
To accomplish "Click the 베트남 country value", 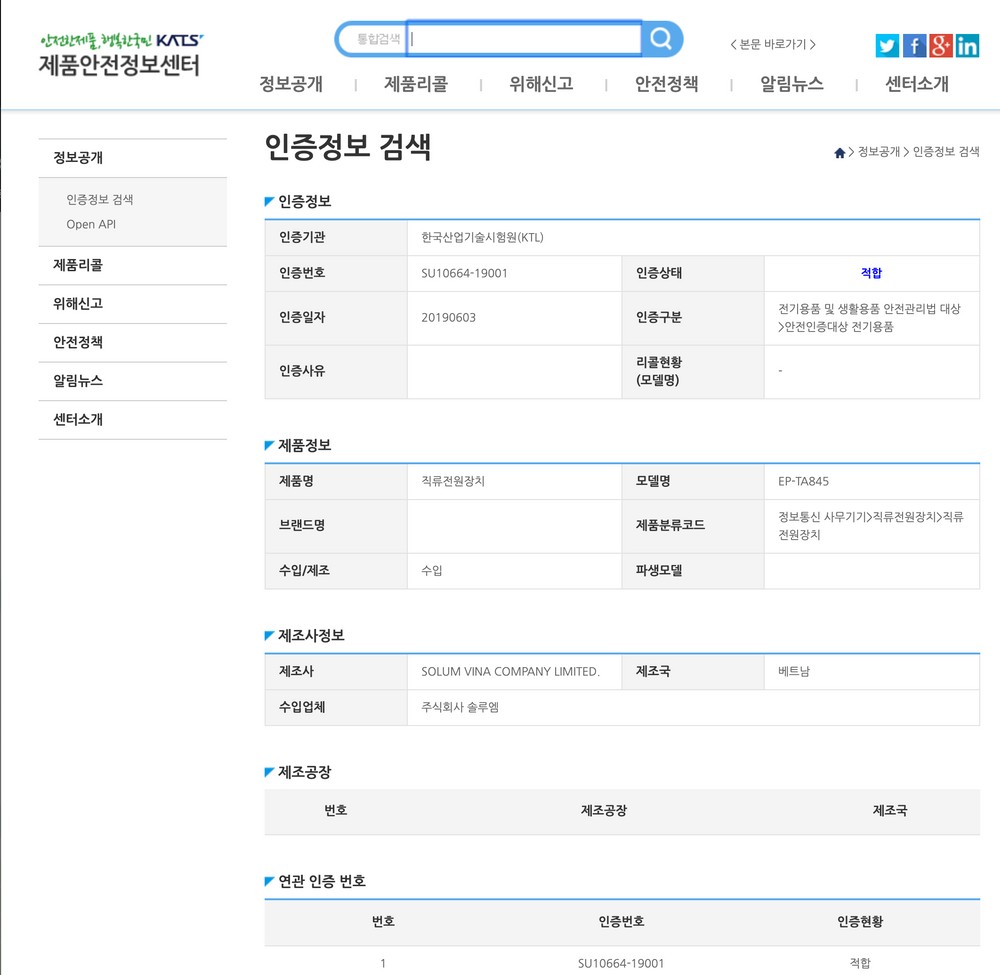I will pyautogui.click(x=793, y=671).
